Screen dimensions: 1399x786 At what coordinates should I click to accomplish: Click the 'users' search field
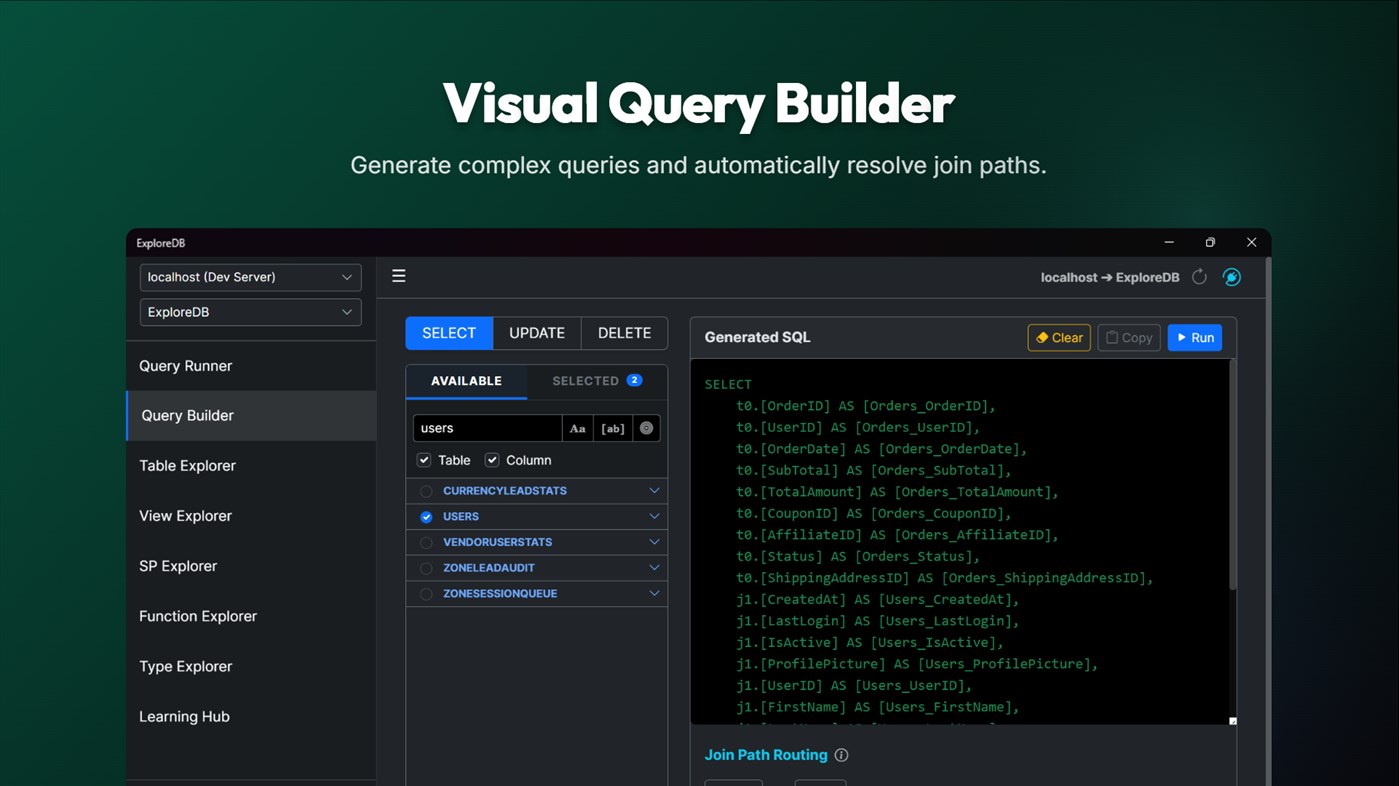point(487,428)
